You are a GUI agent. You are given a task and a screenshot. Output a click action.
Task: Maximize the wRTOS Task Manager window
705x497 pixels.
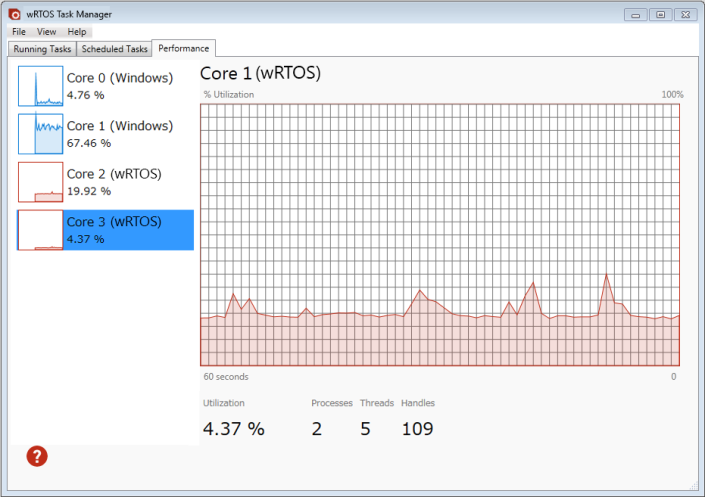[659, 14]
